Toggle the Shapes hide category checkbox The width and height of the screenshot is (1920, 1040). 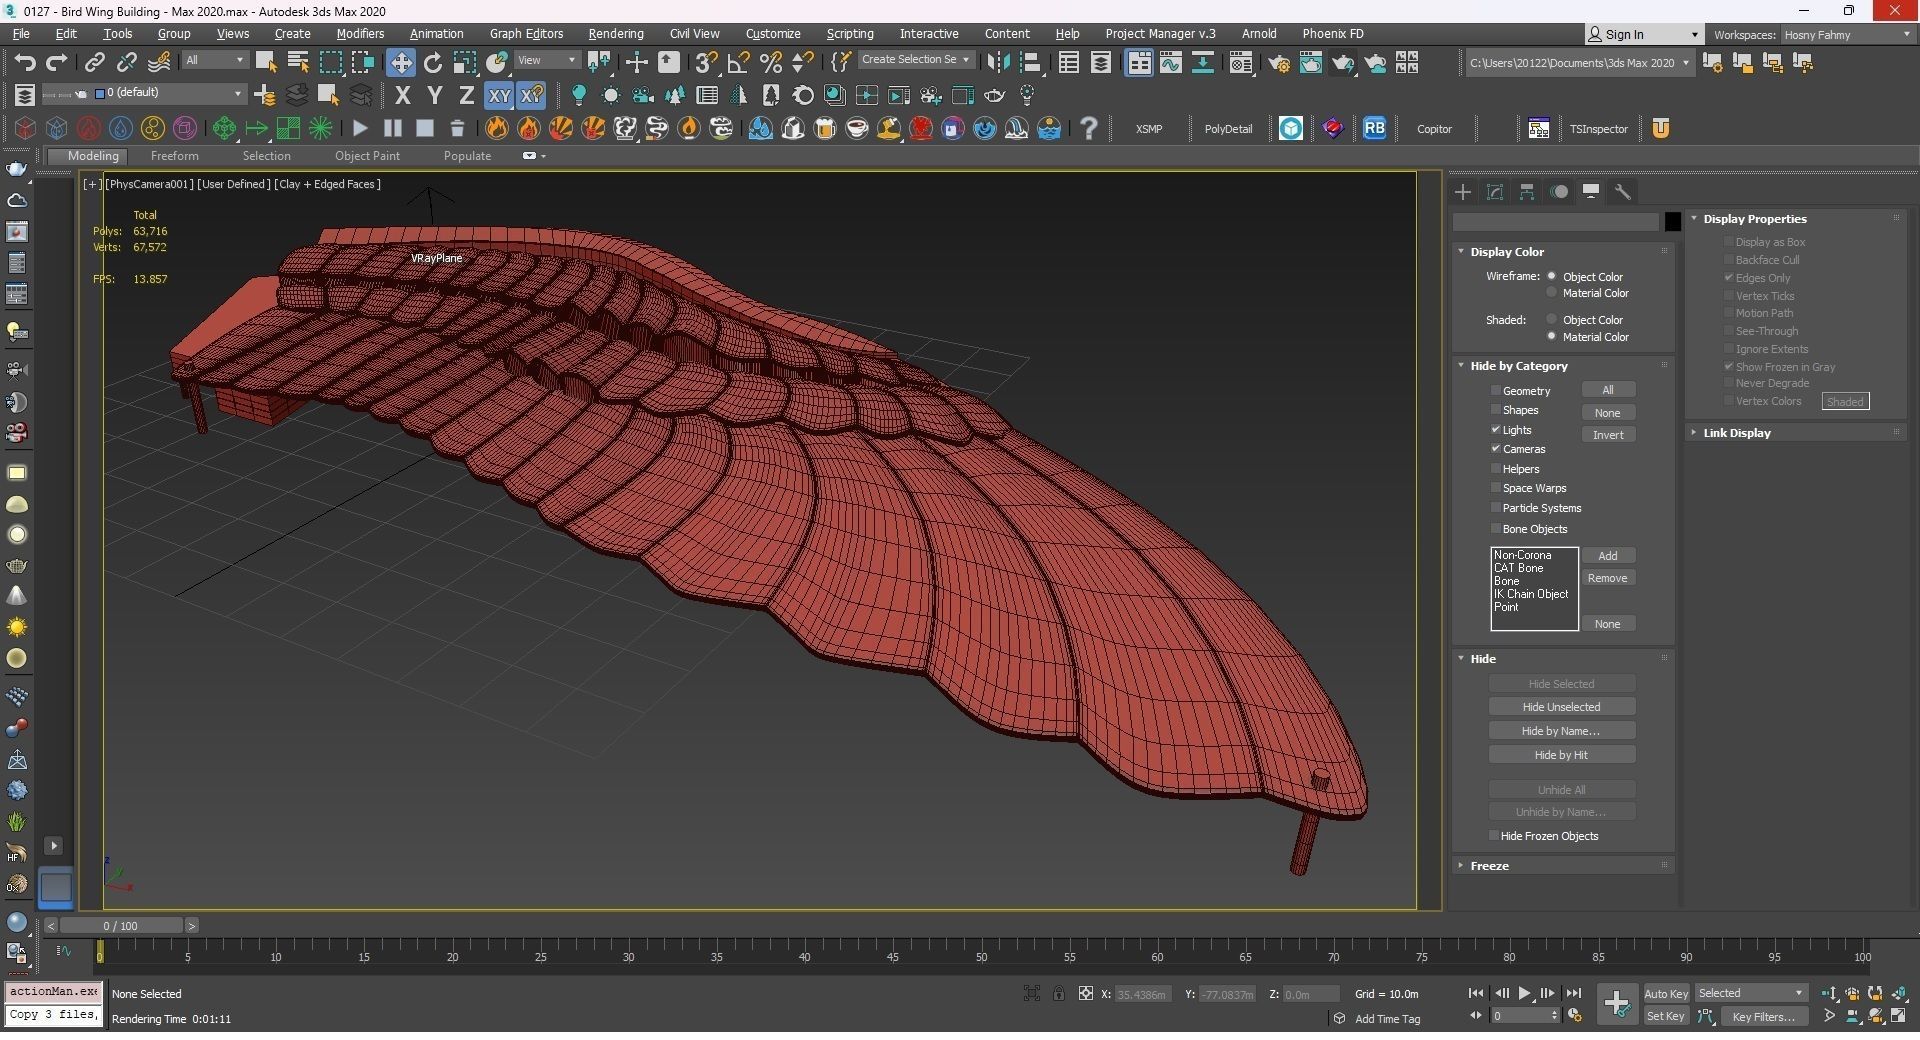click(x=1496, y=410)
